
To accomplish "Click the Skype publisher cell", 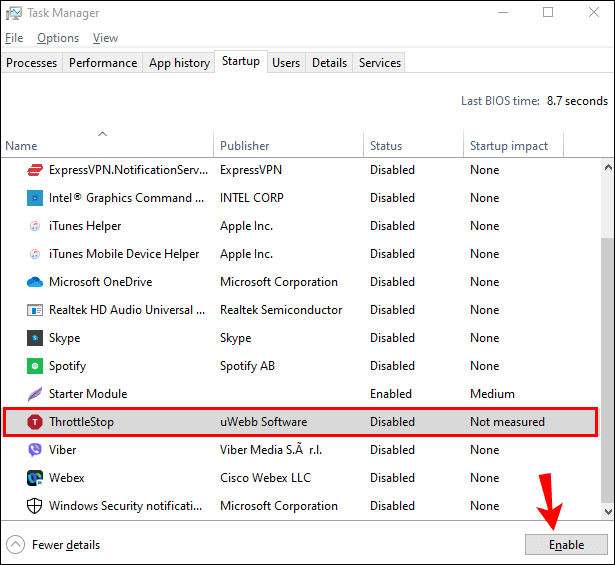I will [235, 338].
